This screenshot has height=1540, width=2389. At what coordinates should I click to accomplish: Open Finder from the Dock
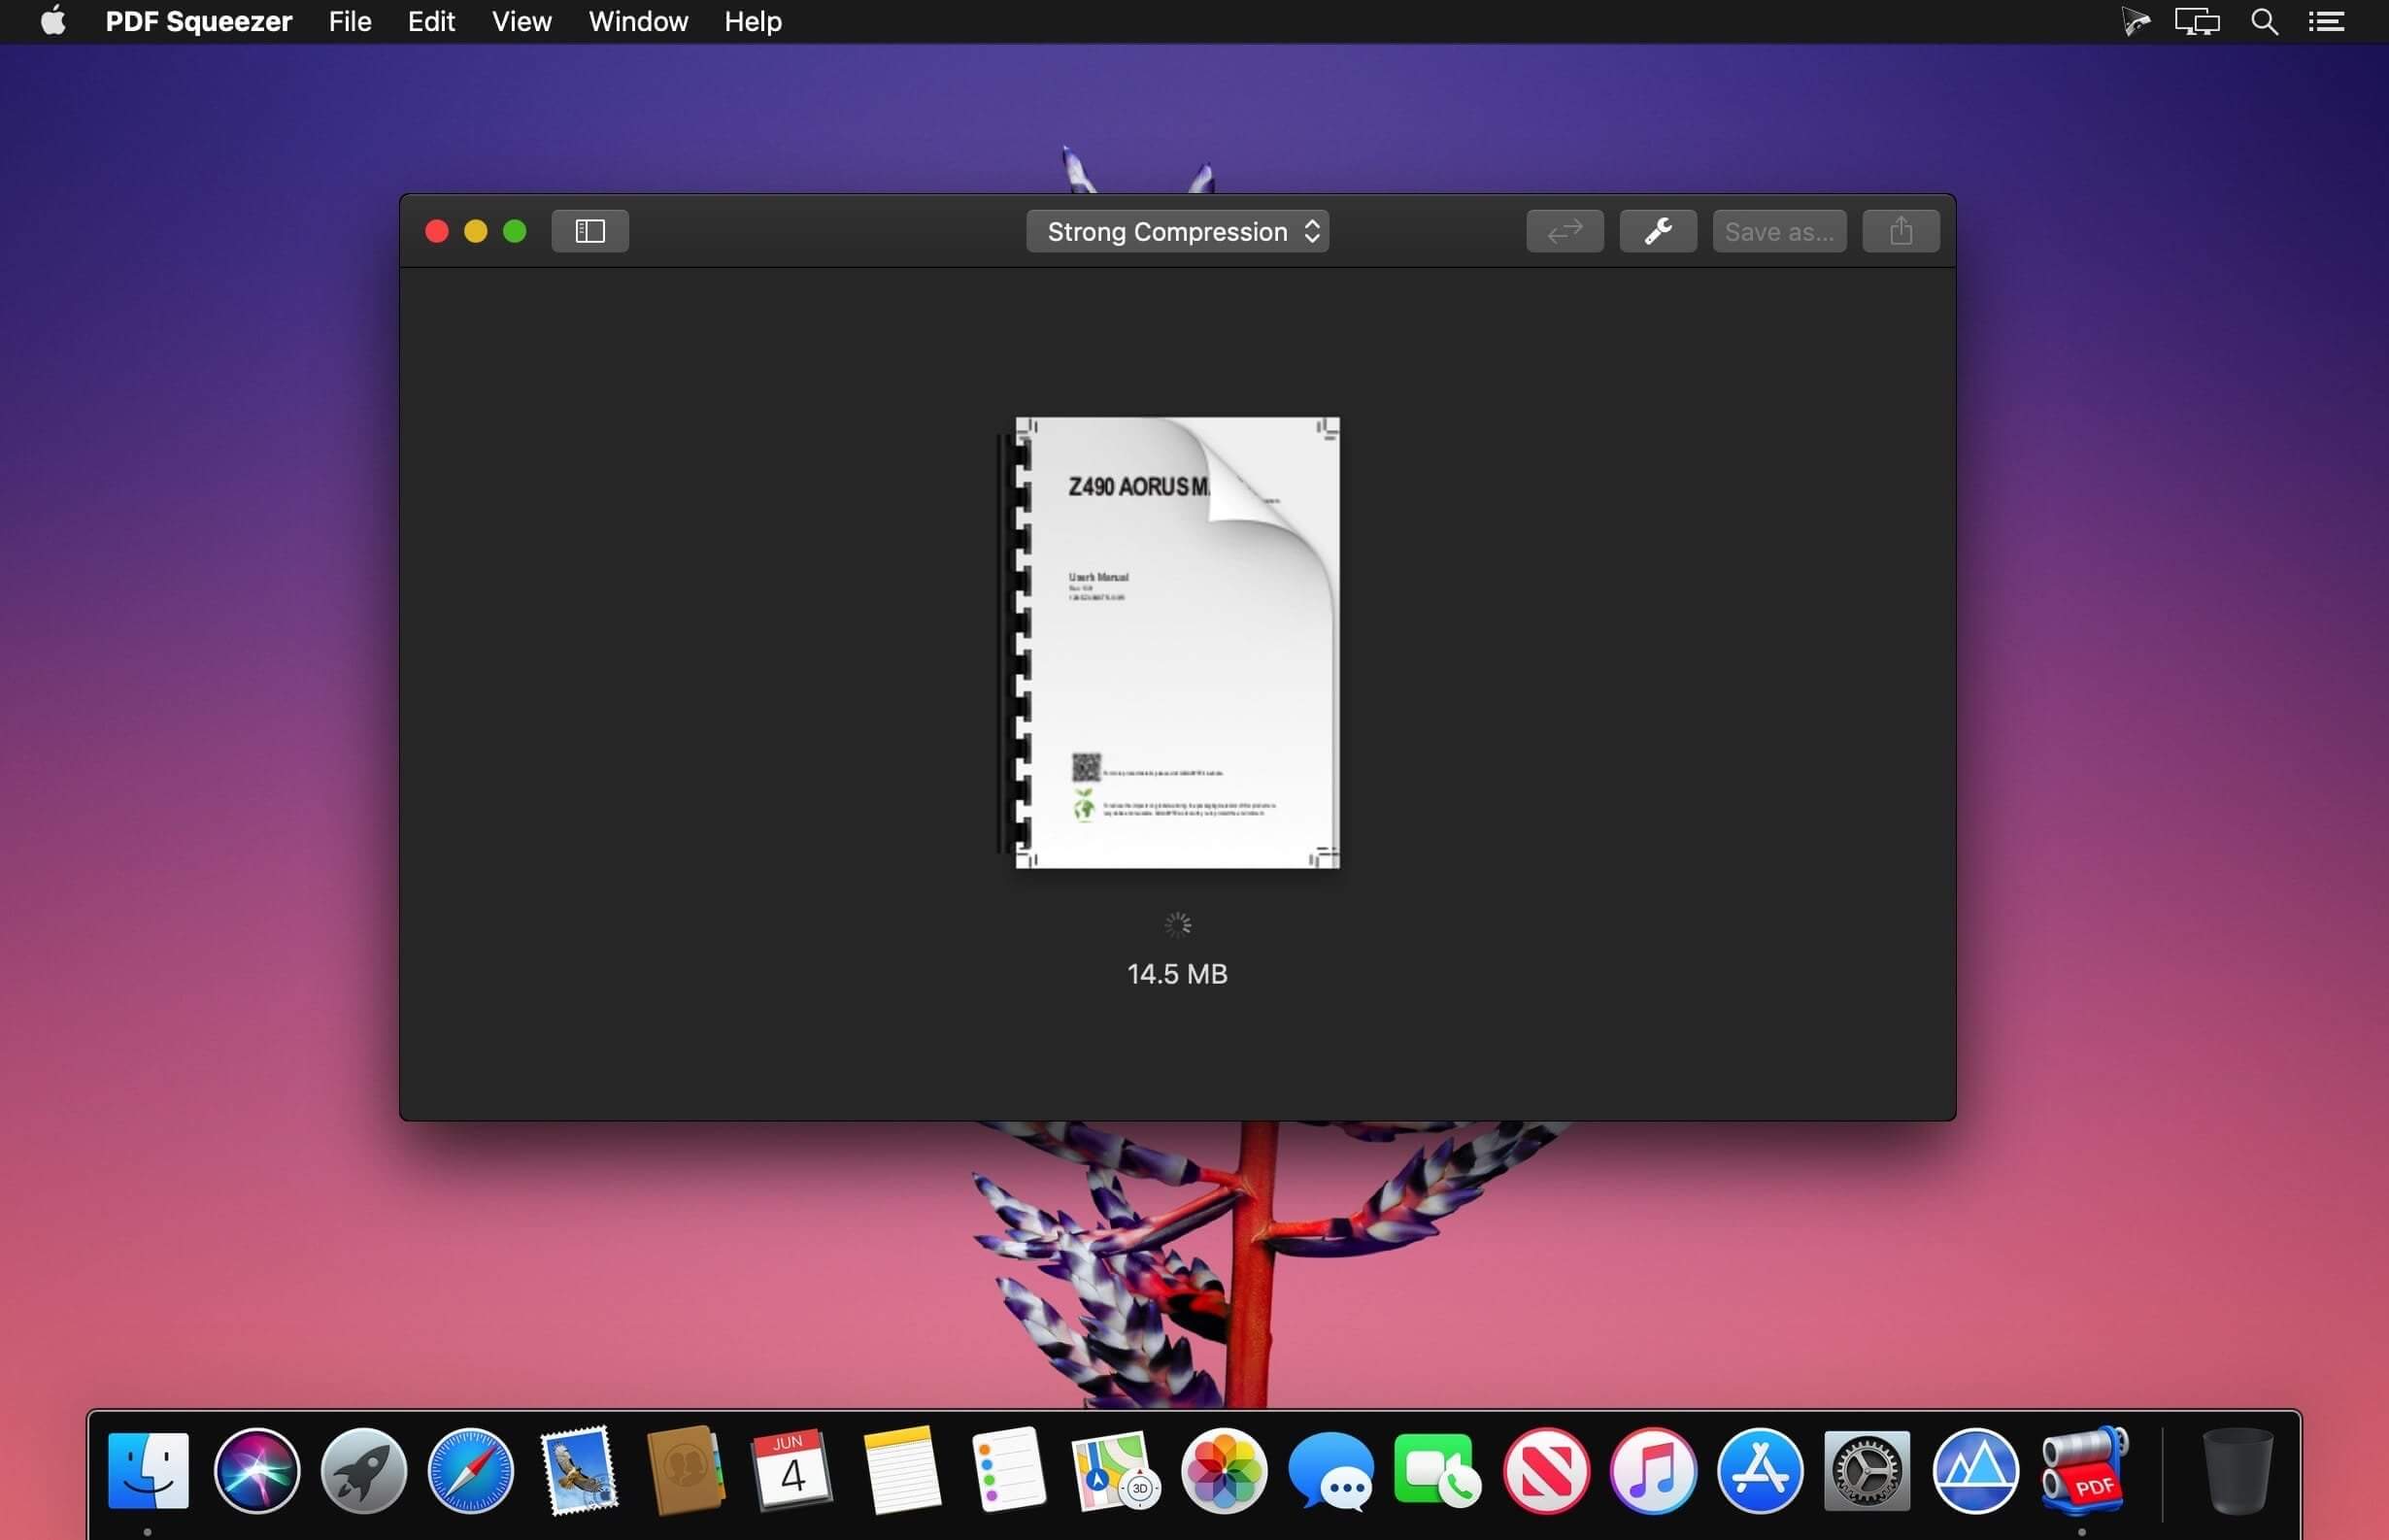[148, 1471]
